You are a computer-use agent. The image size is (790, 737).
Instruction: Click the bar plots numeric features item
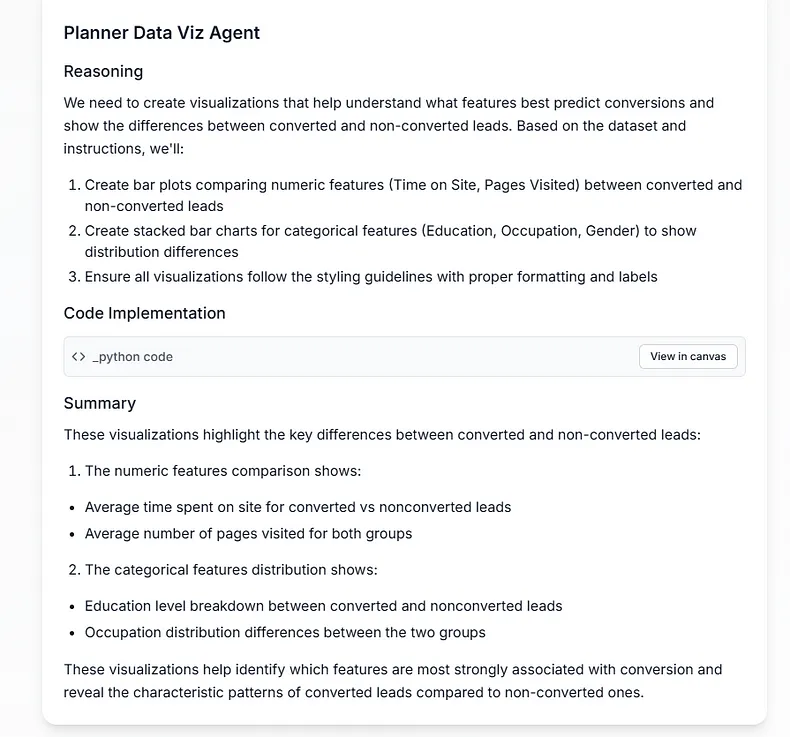tap(405, 195)
